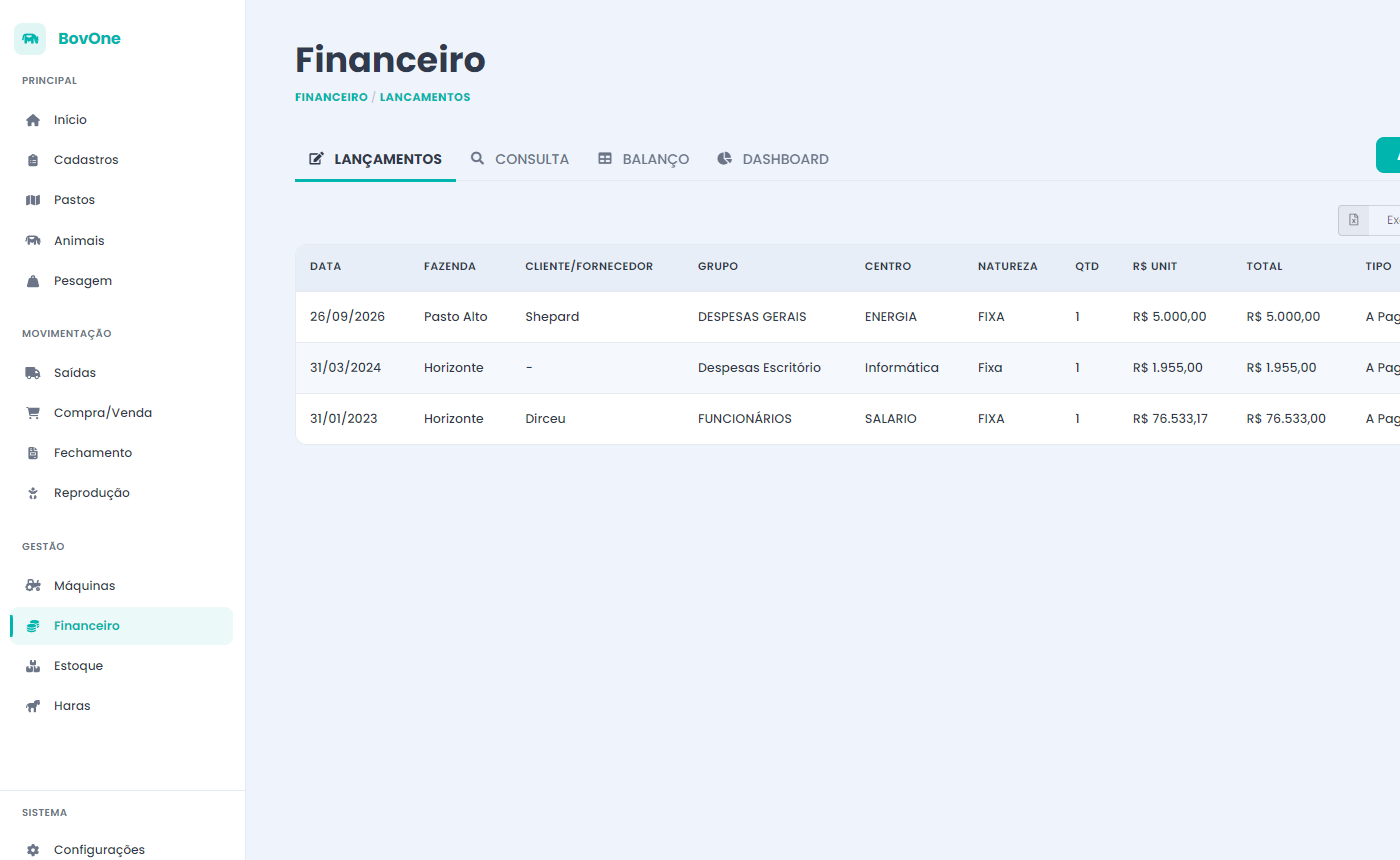The width and height of the screenshot is (1400, 860).
Task: Click the Despesas Escritório group cell
Action: (759, 368)
